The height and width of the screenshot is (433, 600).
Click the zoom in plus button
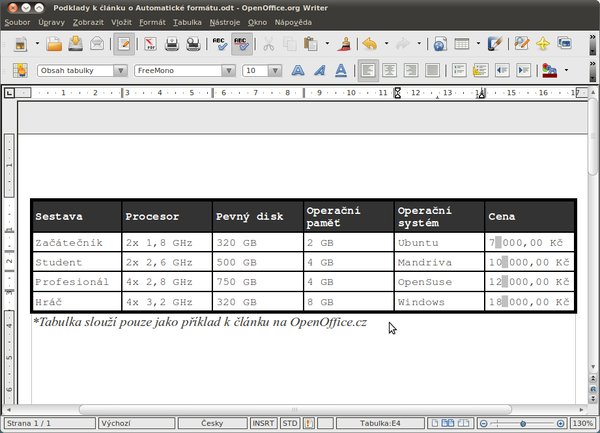[561, 423]
